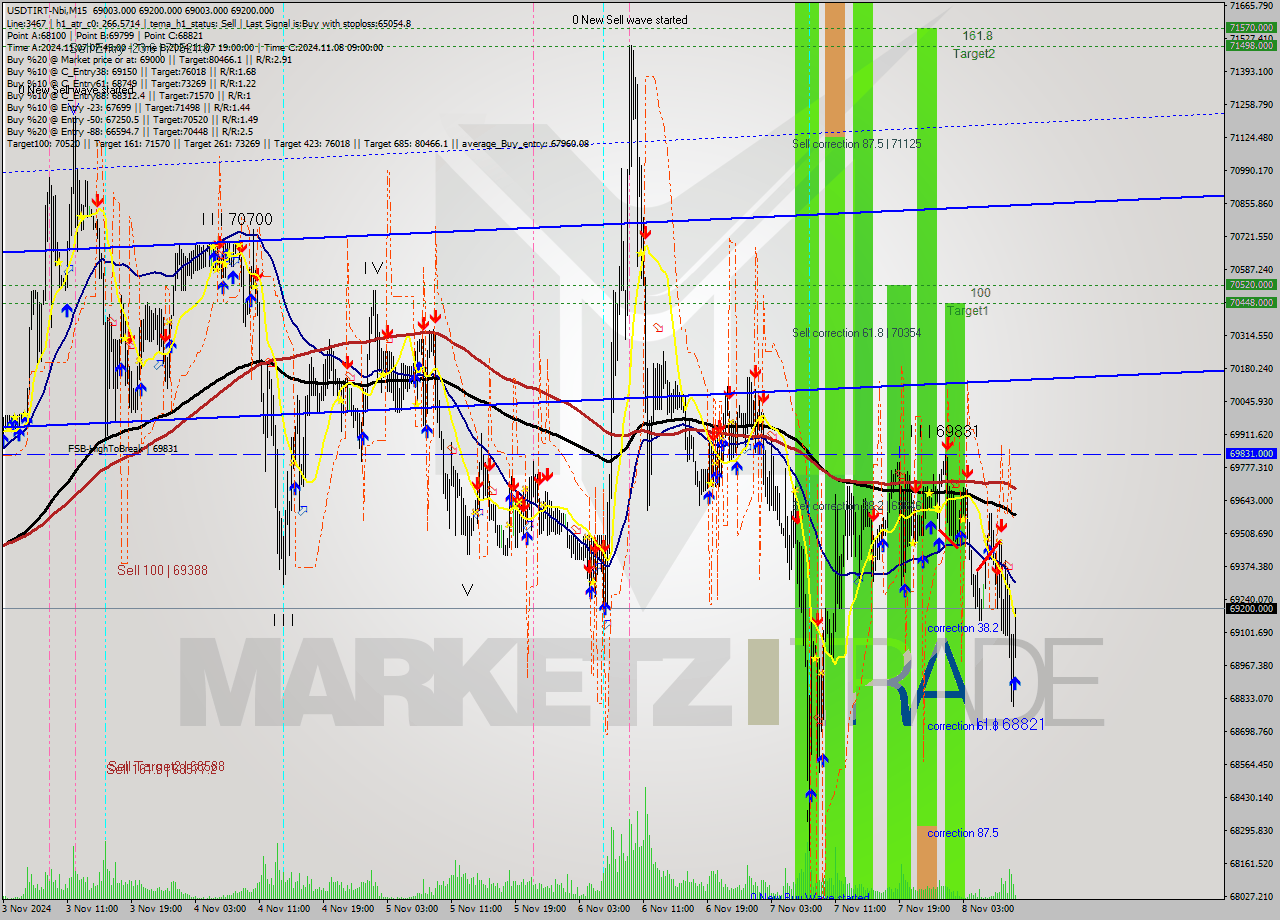1280x920 pixels.
Task: Select the 'I I | 70700' wave label
Action: coord(236,219)
